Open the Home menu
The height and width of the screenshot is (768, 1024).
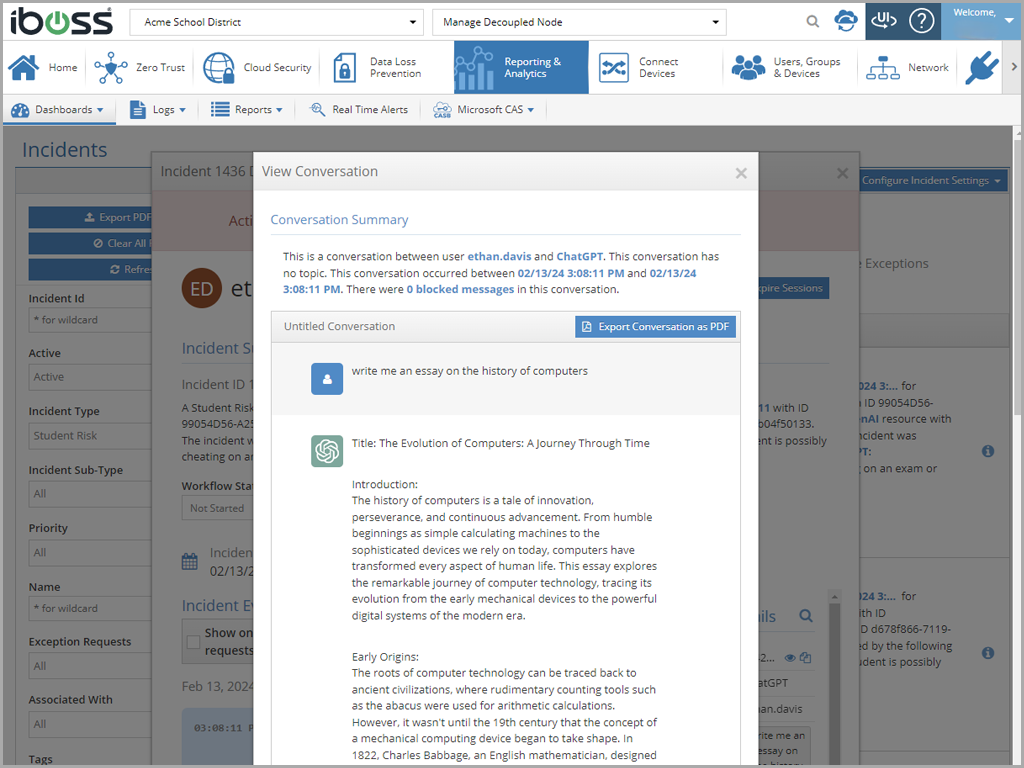pyautogui.click(x=43, y=67)
